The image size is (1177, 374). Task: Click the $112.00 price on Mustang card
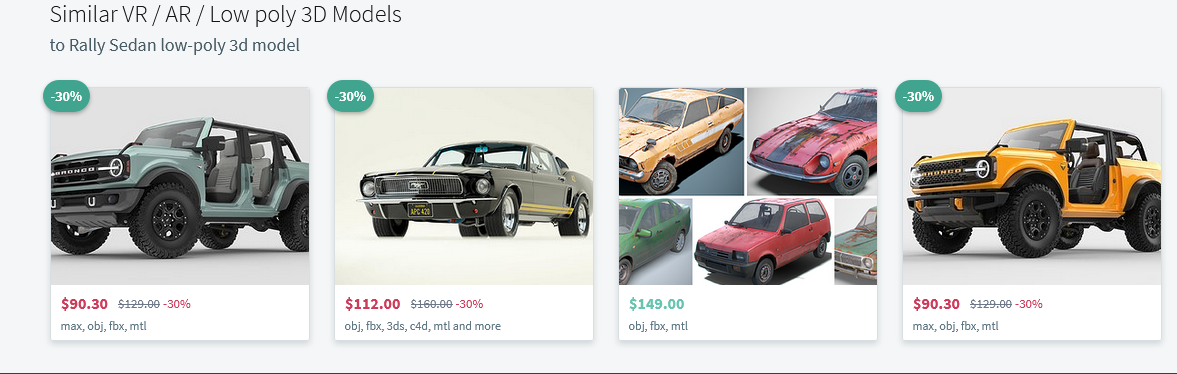click(372, 304)
